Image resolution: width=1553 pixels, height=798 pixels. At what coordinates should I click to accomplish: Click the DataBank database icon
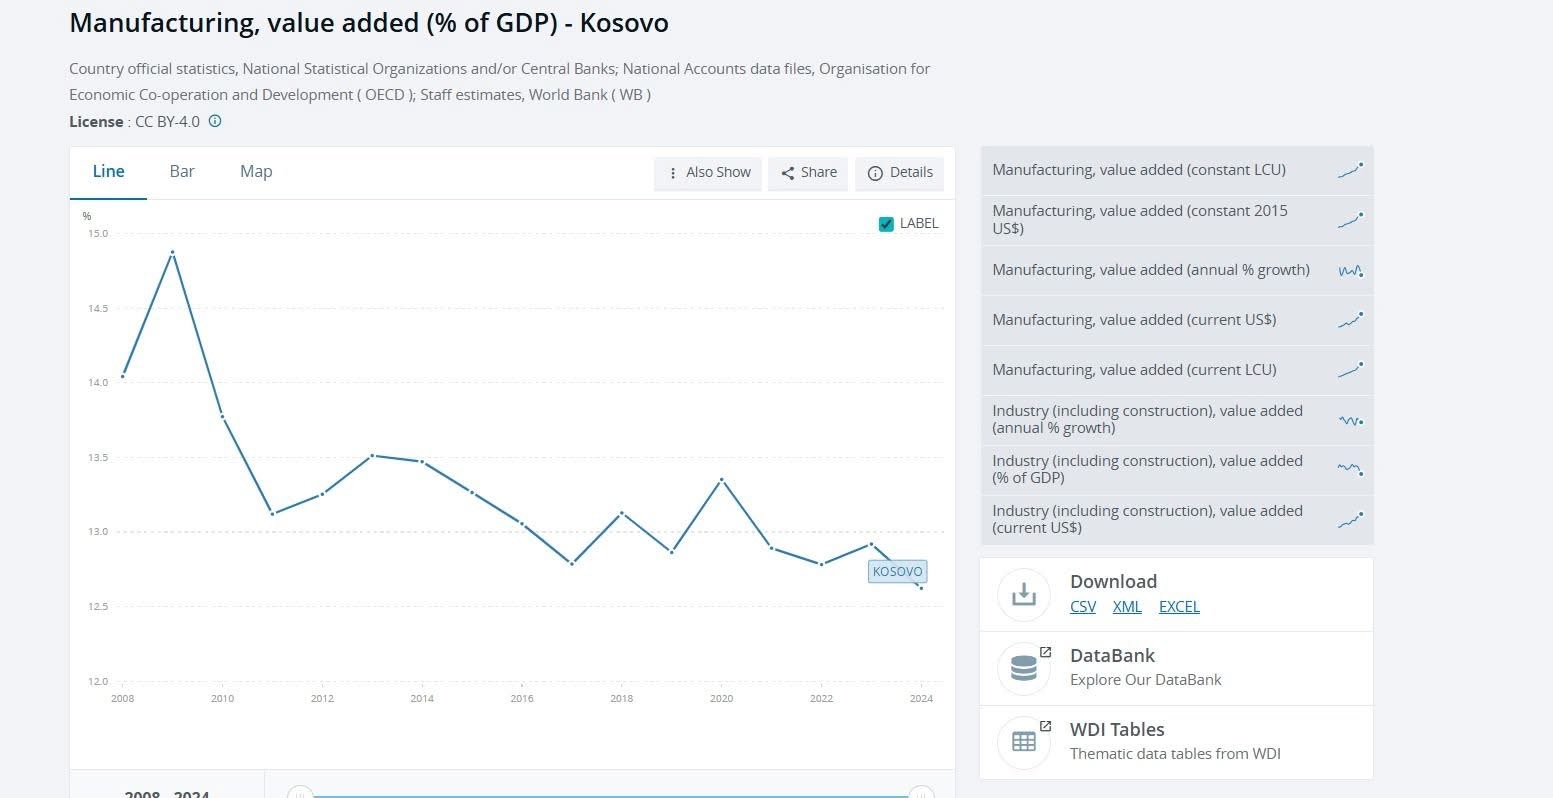(1023, 668)
